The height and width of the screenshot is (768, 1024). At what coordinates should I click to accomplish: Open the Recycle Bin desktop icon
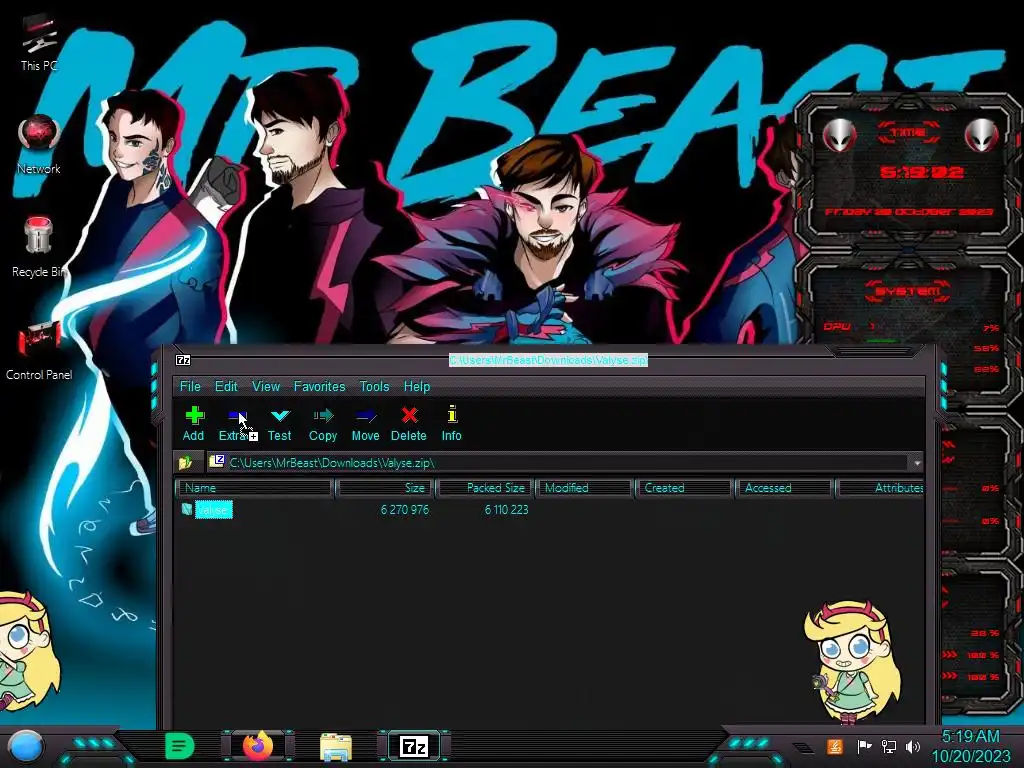(39, 248)
